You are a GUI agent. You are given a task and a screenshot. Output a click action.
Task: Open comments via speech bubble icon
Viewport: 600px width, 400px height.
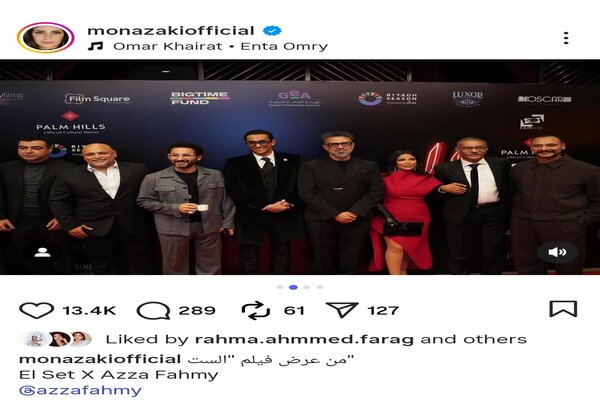[153, 310]
